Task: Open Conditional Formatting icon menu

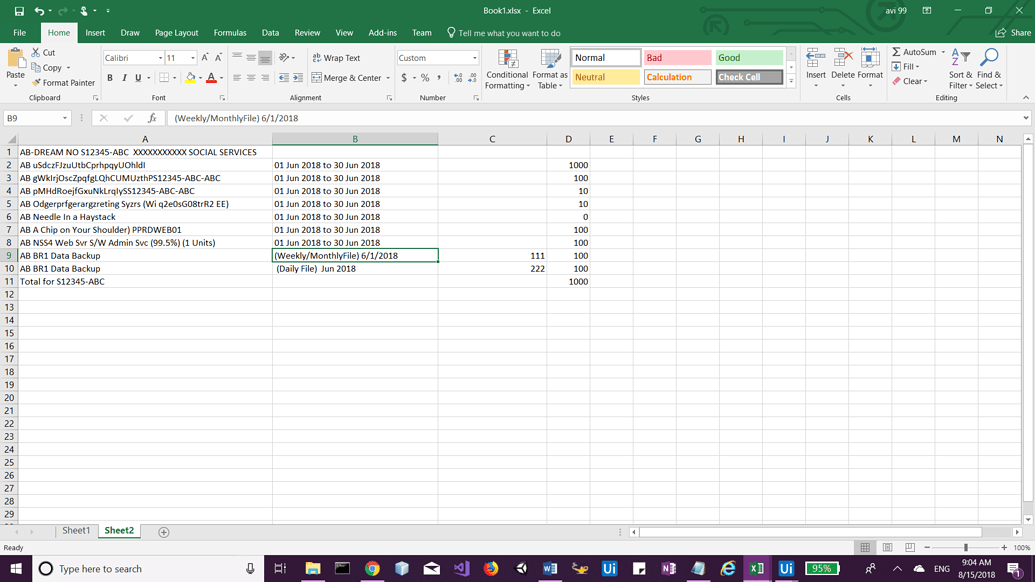Action: pos(507,59)
